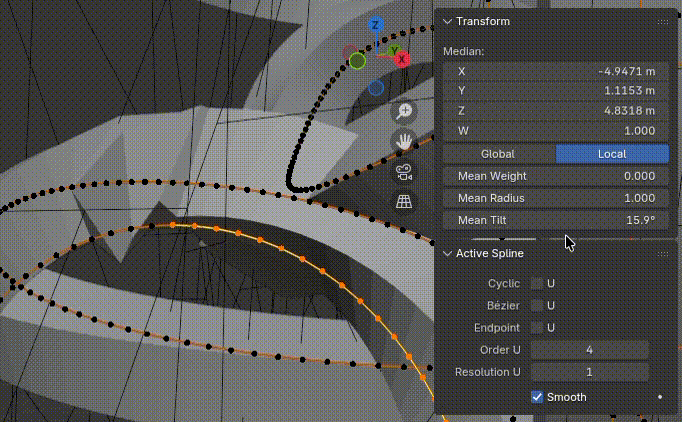This screenshot has height=422, width=682.
Task: Switch perspective/orthographic with the grid icon
Action: (x=404, y=202)
